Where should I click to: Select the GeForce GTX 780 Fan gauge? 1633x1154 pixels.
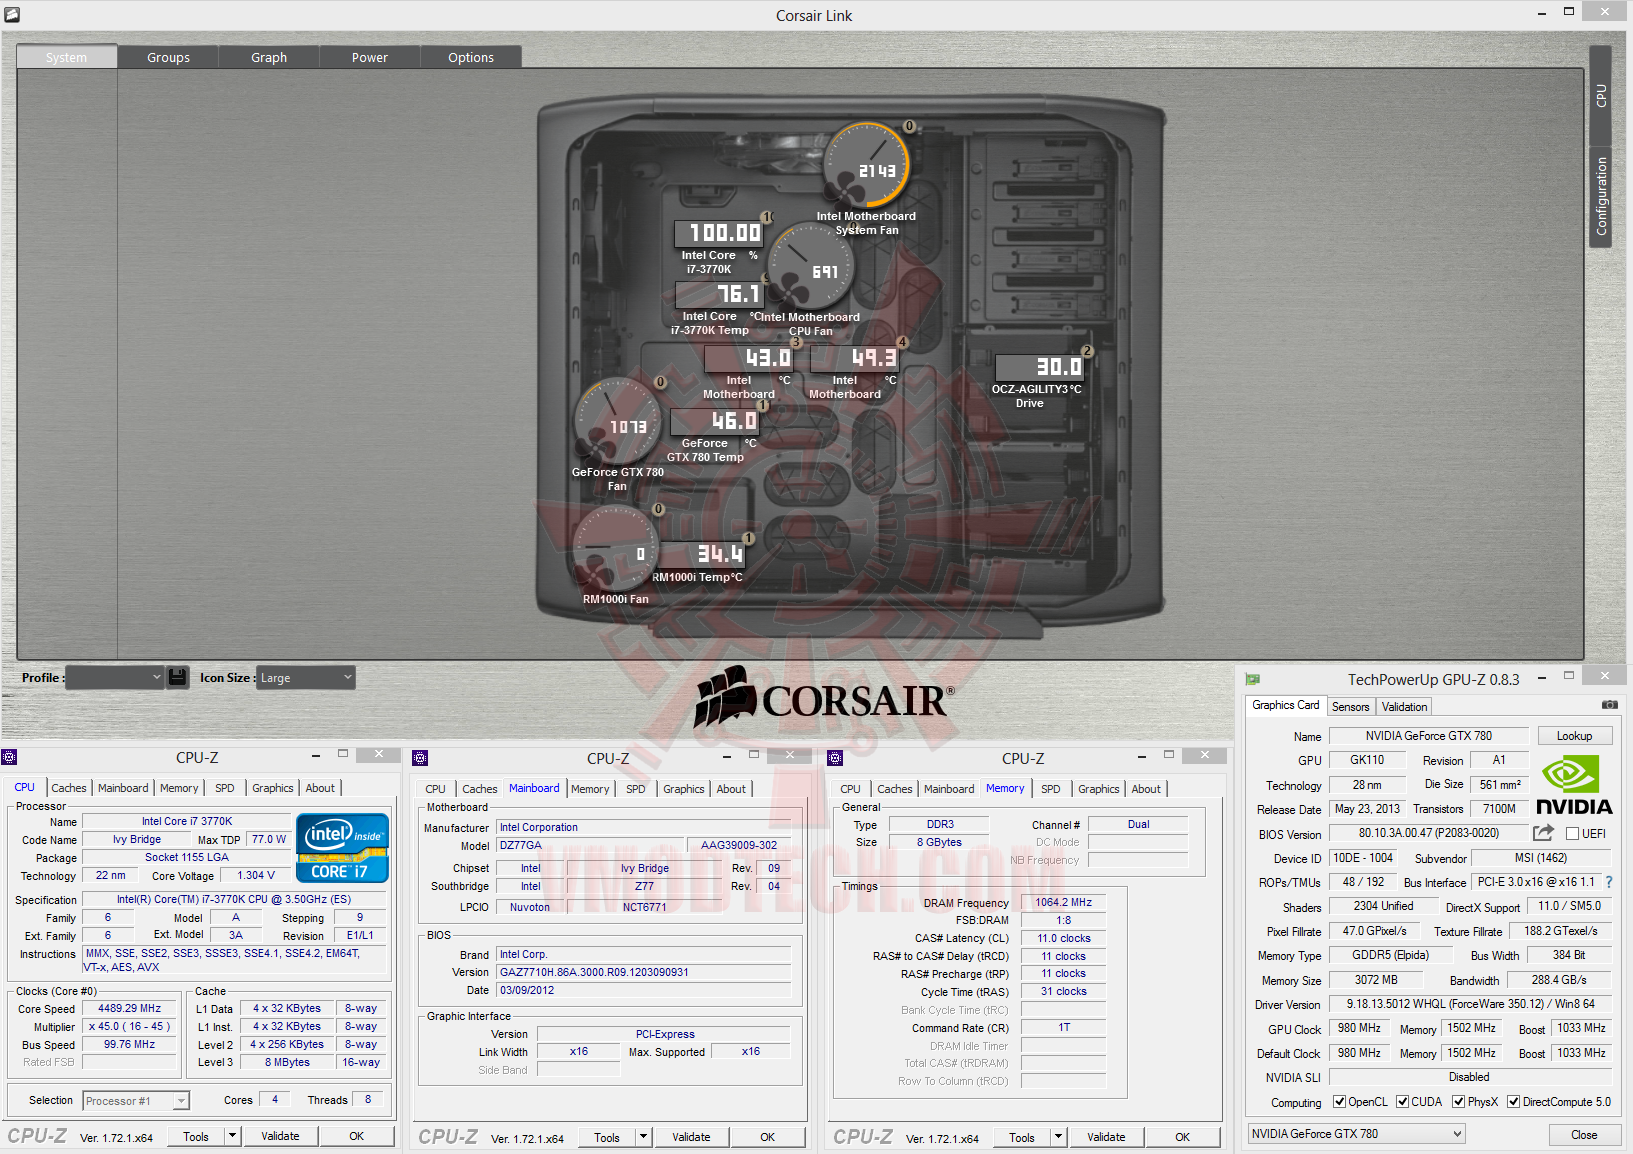[x=617, y=422]
